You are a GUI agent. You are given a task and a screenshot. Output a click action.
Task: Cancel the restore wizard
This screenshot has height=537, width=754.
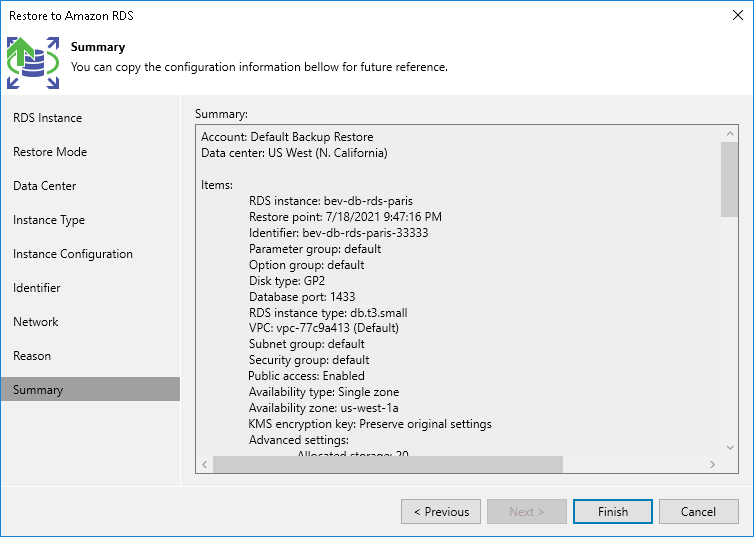point(698,512)
